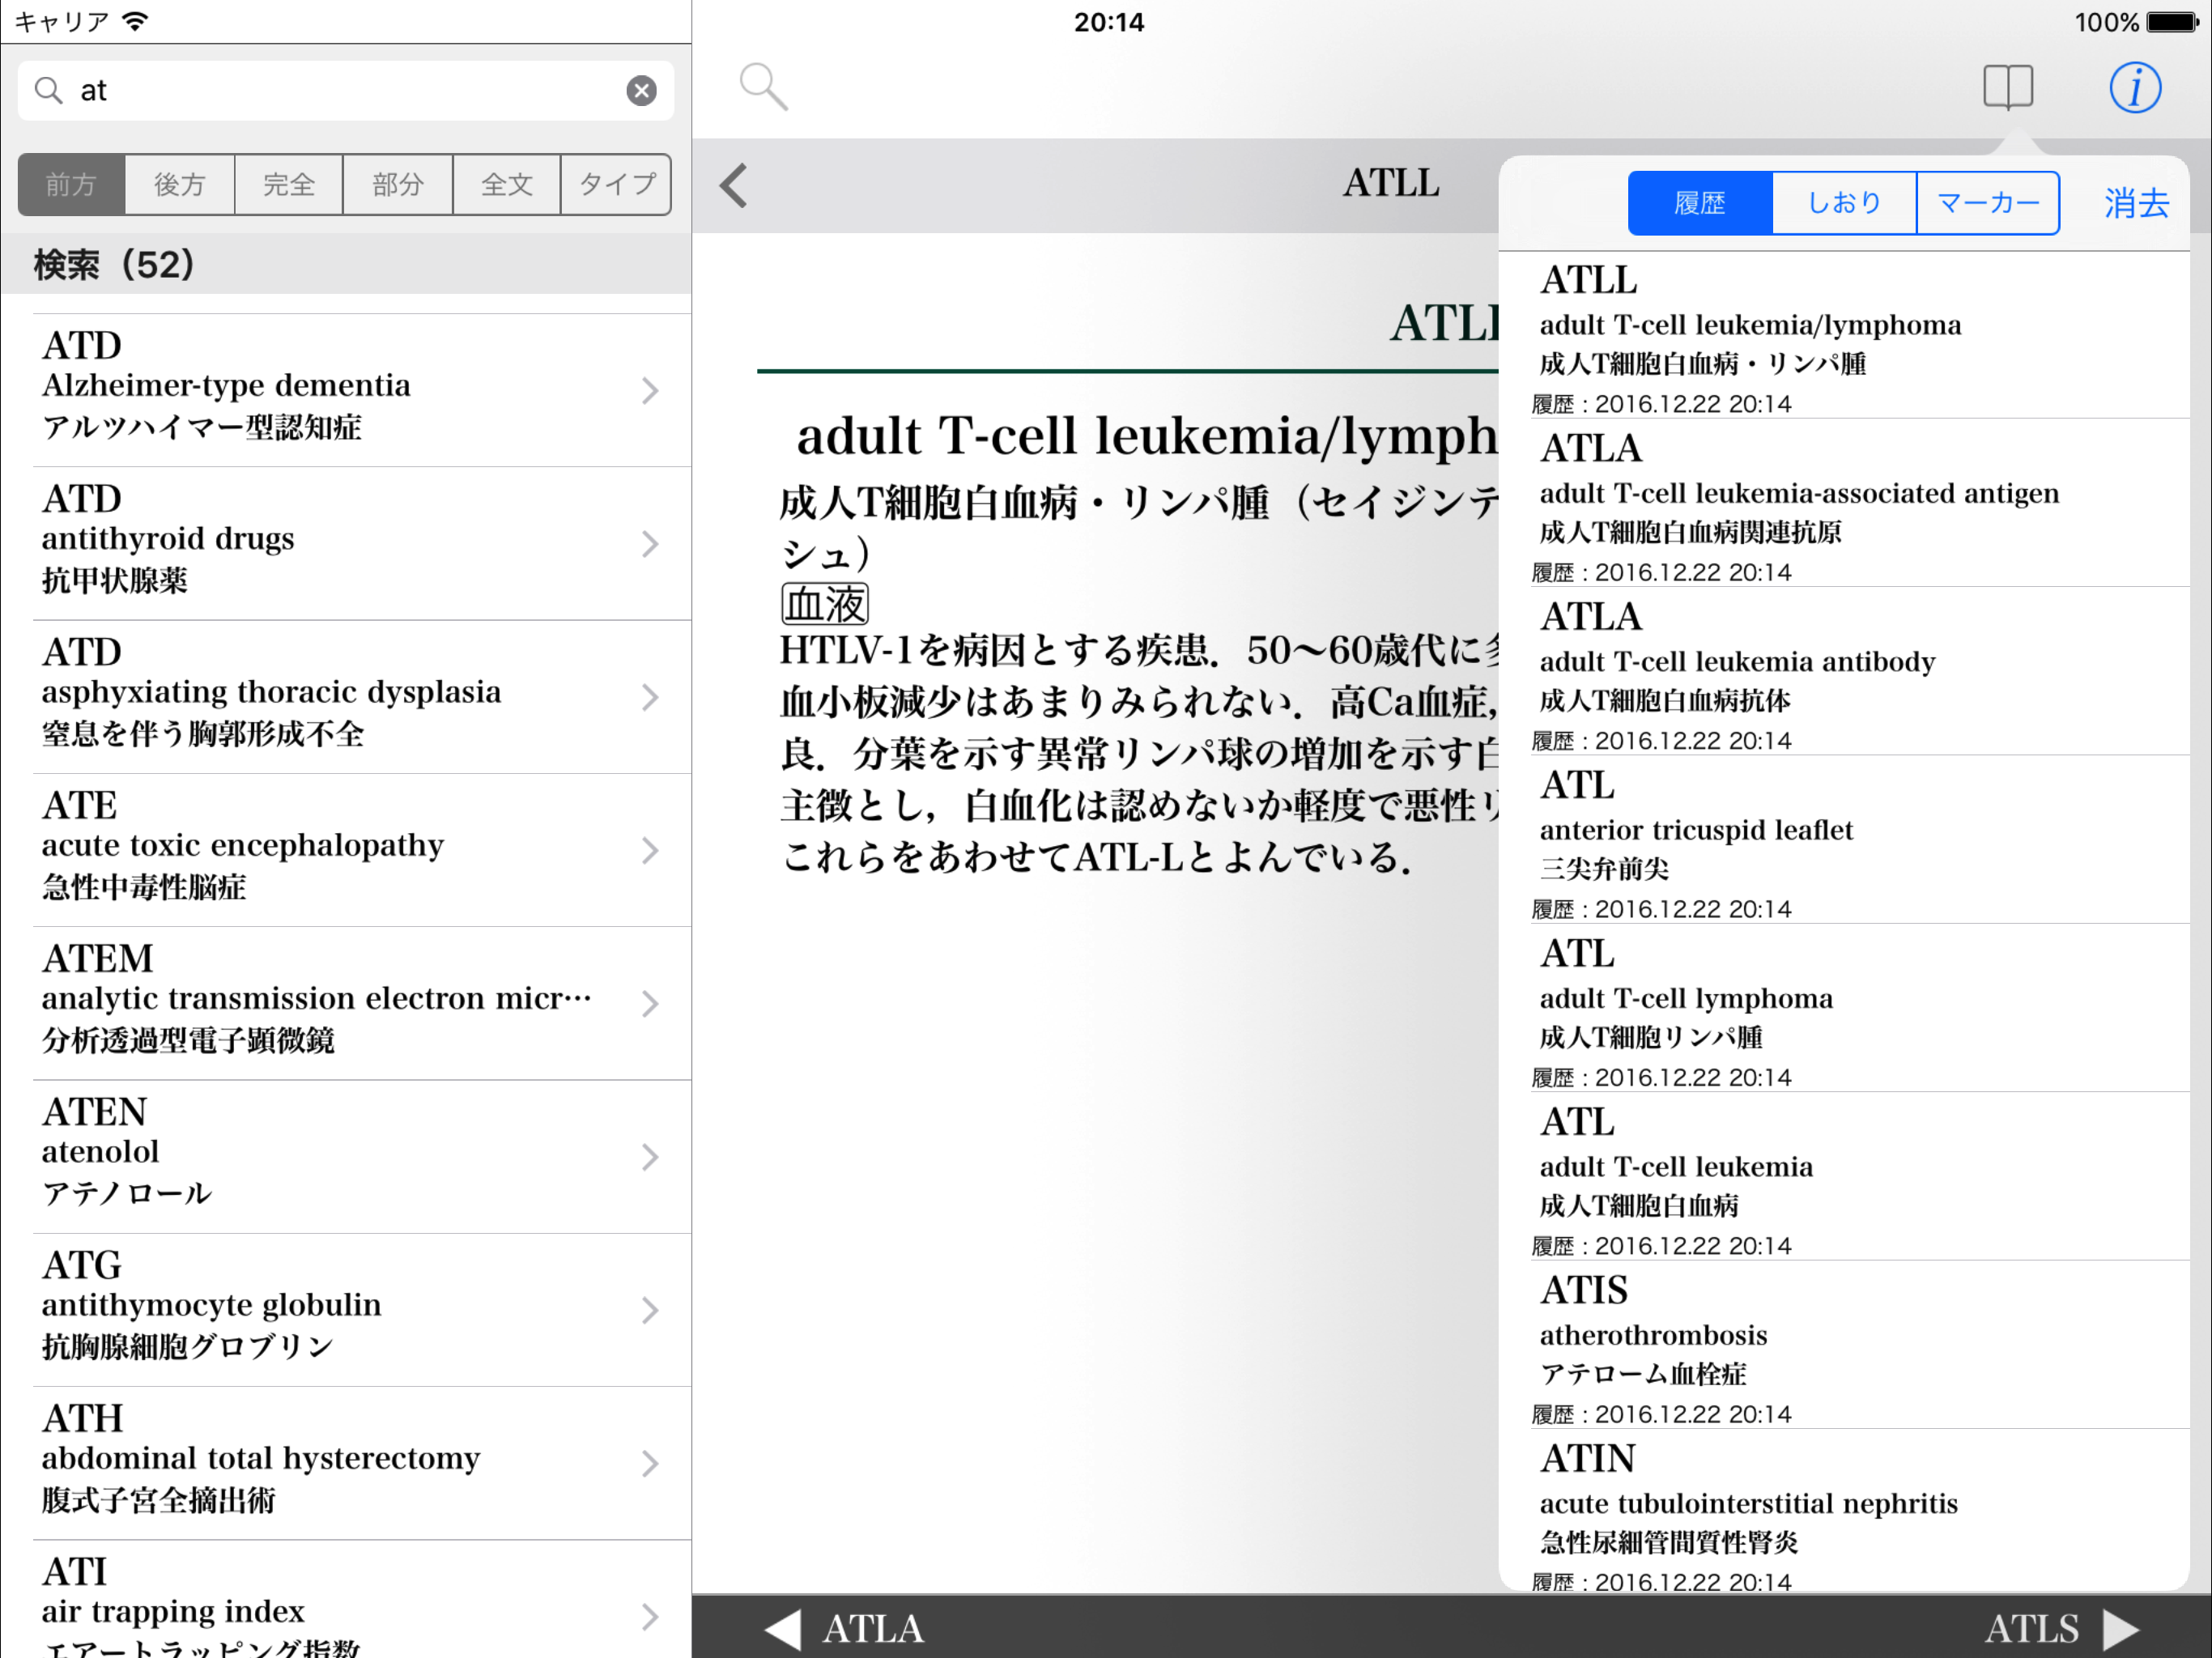
Task: Tap the magnifier search icon in toolbar
Action: [763, 87]
